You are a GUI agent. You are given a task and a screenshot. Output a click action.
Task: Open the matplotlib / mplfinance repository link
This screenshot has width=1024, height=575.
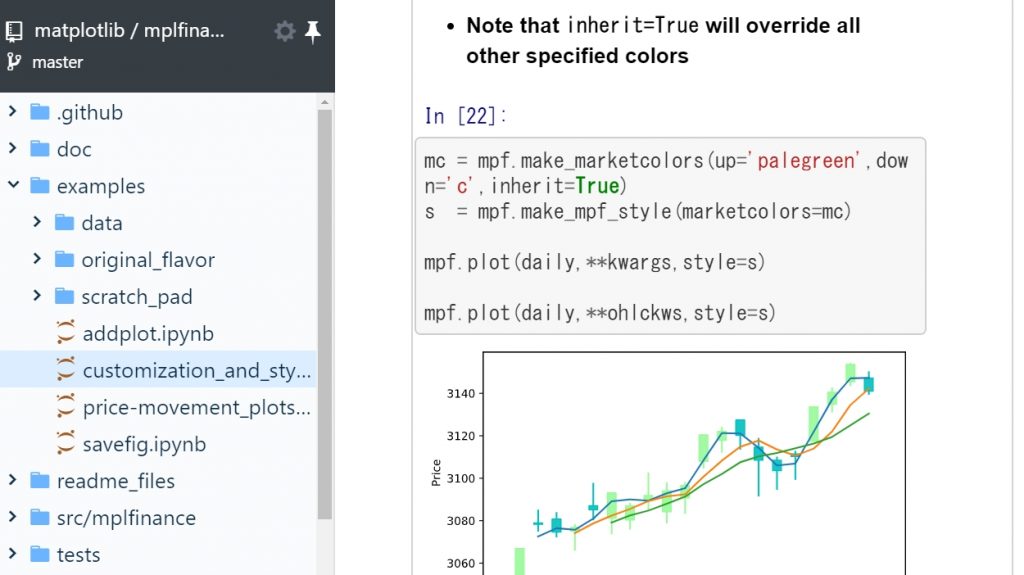click(x=129, y=31)
